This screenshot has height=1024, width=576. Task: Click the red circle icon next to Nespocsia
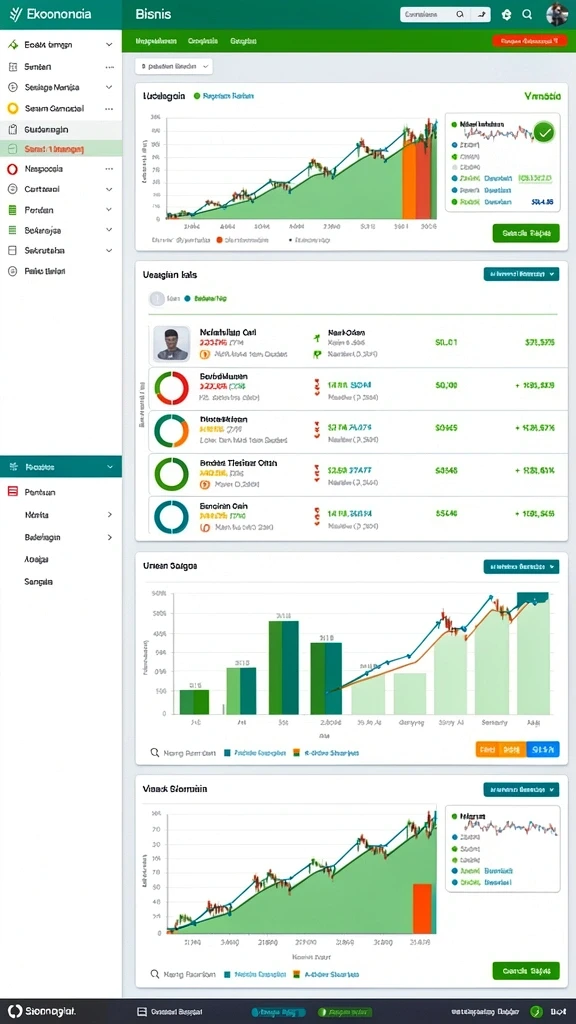[12, 168]
